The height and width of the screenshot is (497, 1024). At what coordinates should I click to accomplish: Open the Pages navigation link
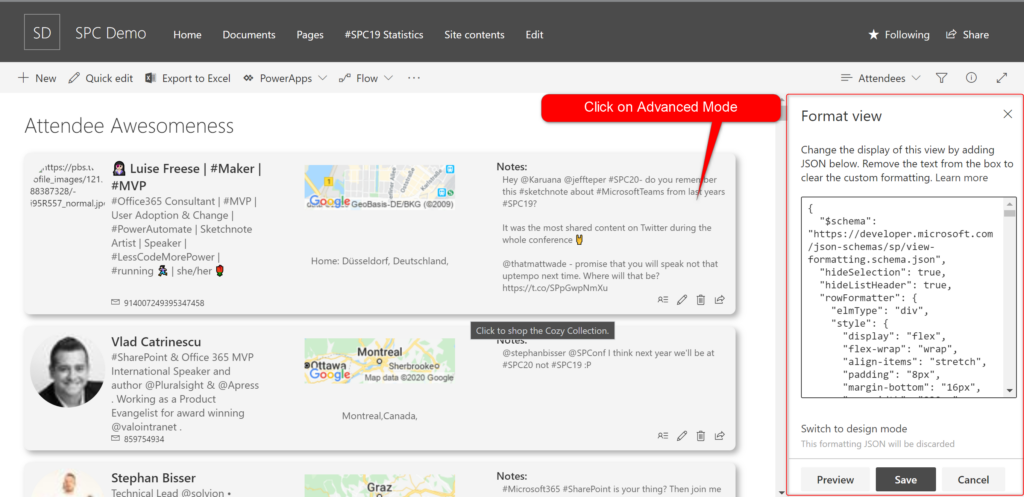310,35
